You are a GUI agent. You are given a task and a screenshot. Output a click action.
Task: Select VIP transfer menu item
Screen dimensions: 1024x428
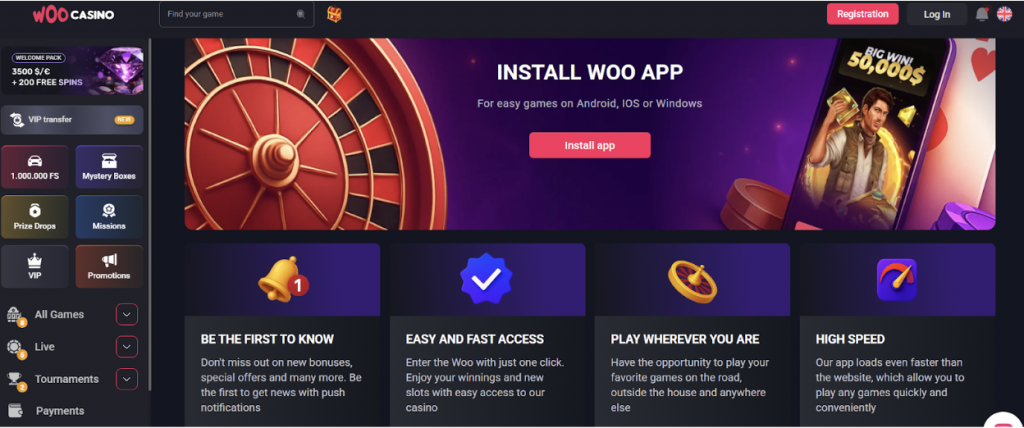(x=72, y=120)
